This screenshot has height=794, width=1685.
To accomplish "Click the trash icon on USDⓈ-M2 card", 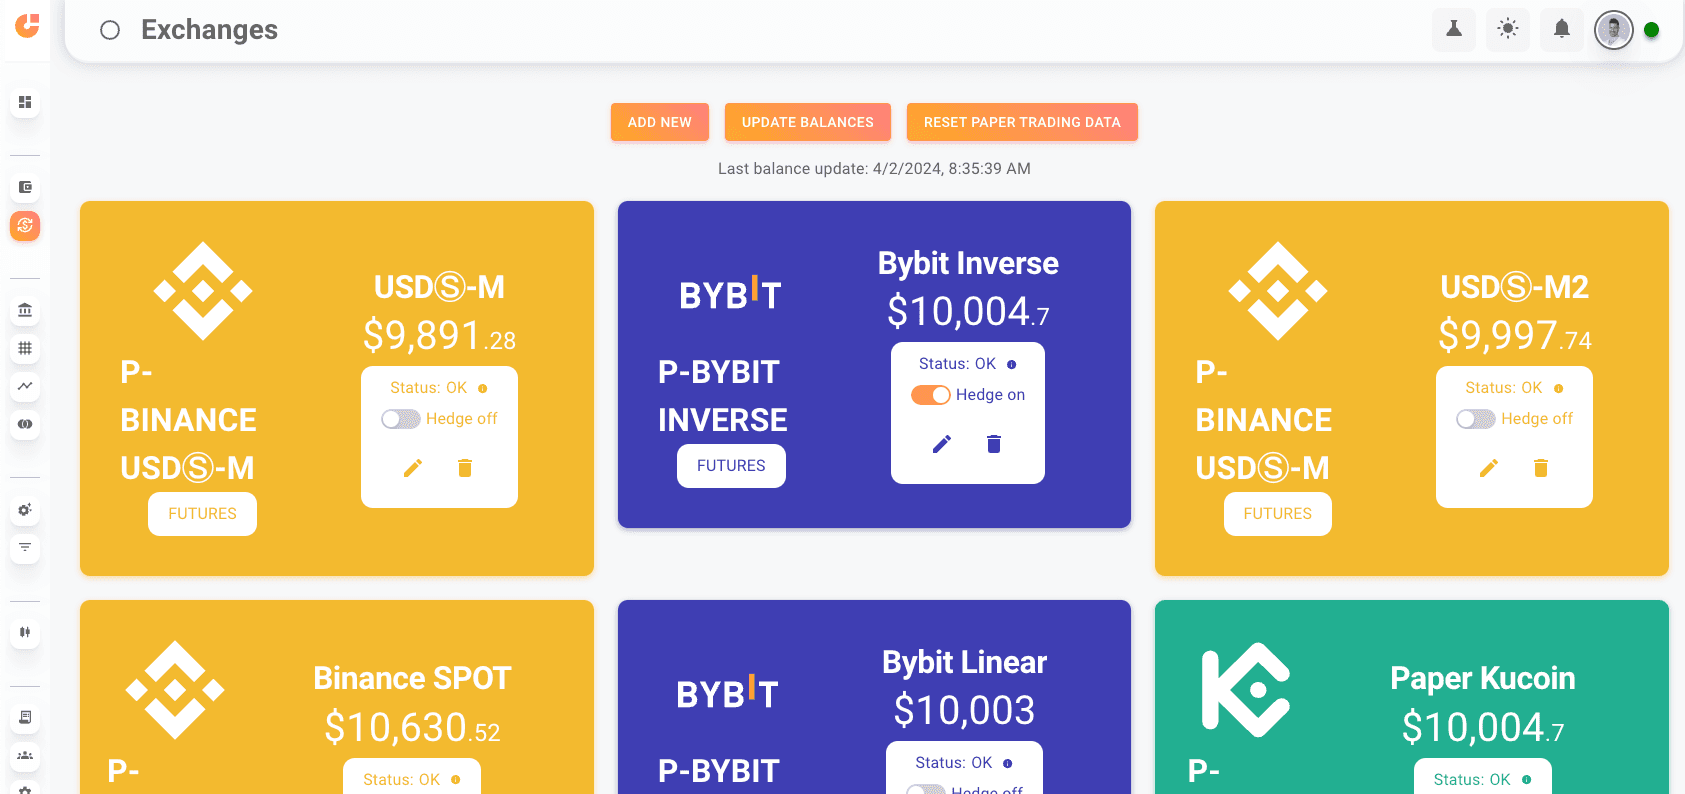I will point(1540,468).
